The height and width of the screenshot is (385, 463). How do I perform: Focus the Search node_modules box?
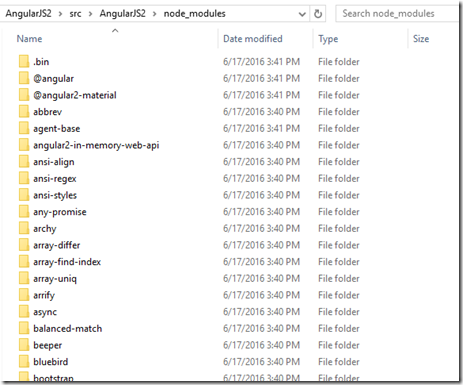397,14
